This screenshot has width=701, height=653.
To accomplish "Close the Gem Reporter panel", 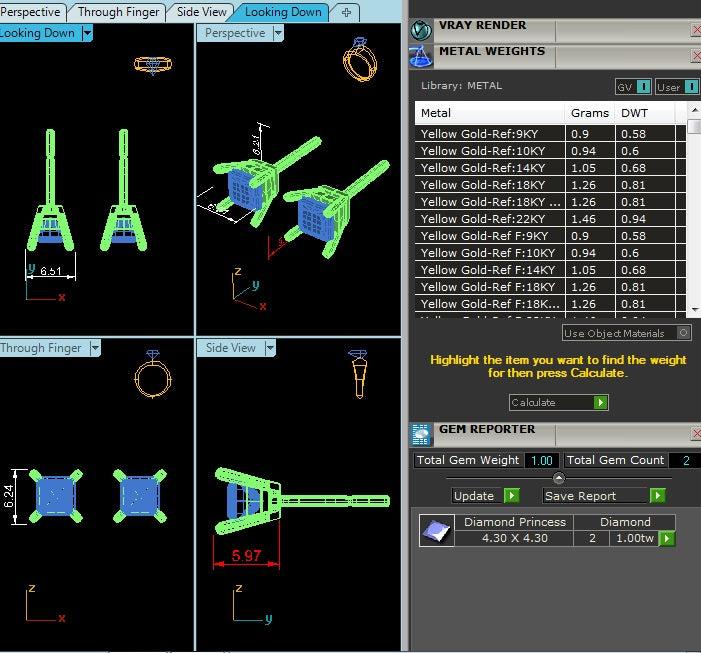I will [x=696, y=434].
